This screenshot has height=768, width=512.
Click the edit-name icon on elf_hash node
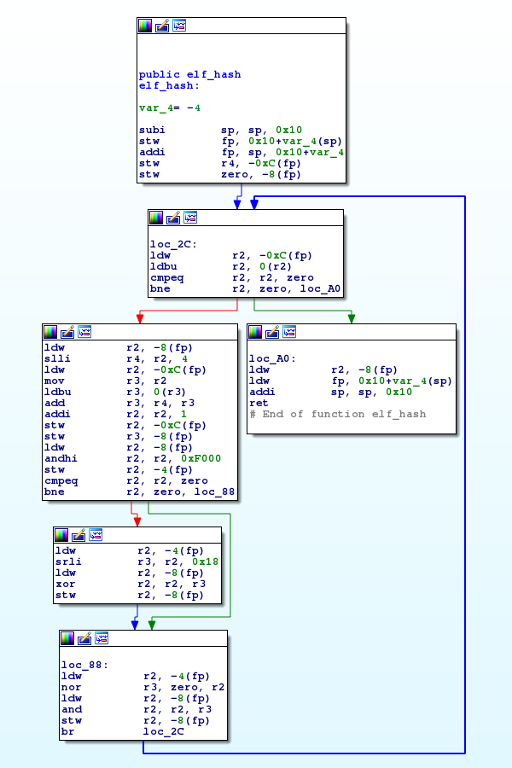coord(162,25)
